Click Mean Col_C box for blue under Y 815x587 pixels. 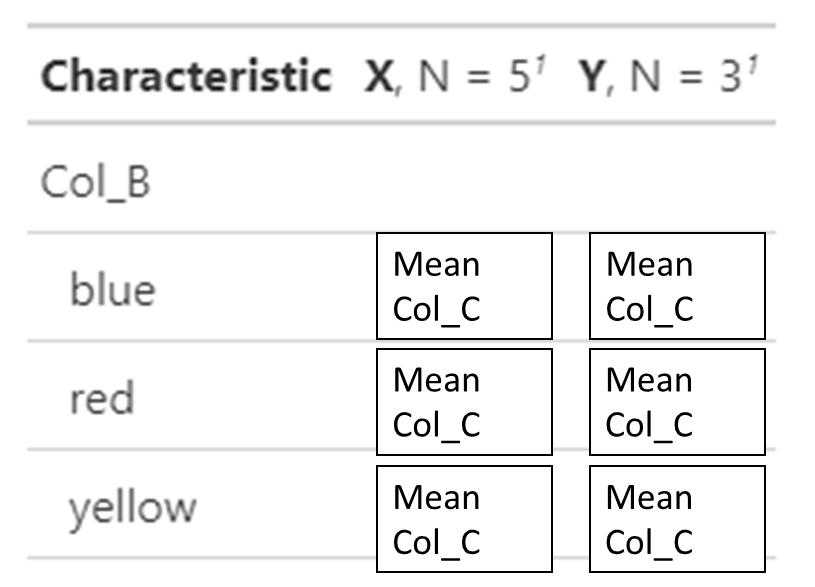[x=677, y=286]
